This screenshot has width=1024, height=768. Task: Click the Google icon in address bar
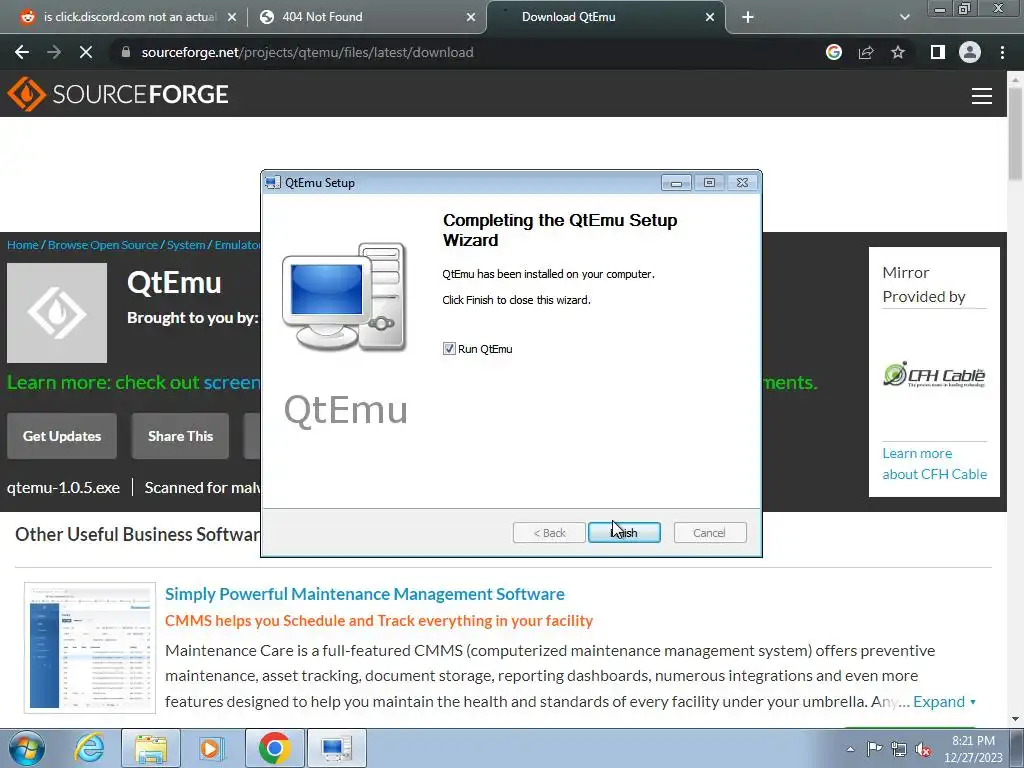click(833, 52)
